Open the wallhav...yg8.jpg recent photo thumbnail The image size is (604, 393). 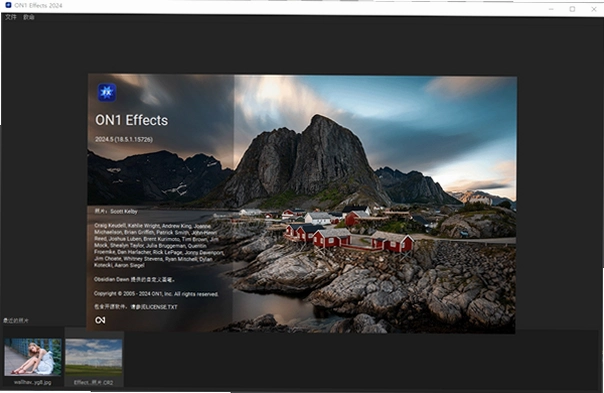[33, 357]
